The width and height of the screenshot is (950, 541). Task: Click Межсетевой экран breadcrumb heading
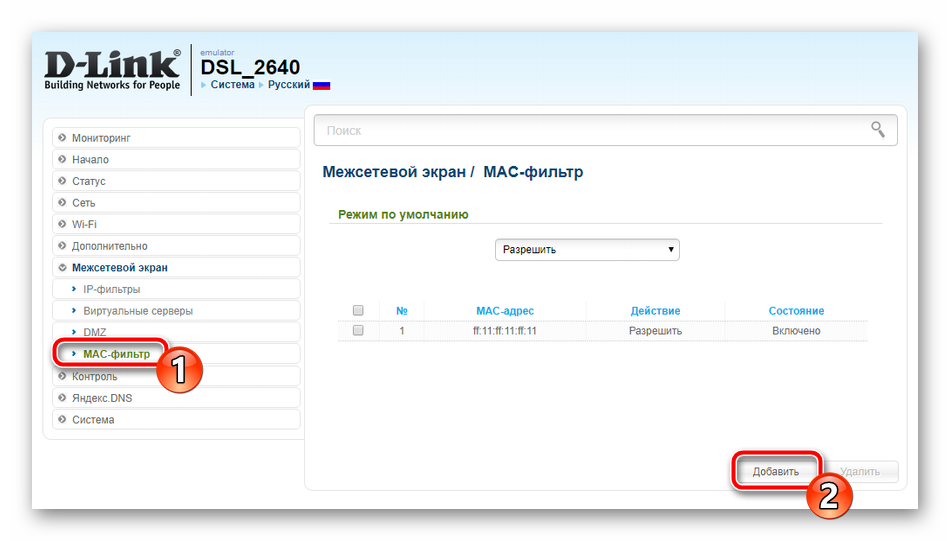click(x=394, y=172)
